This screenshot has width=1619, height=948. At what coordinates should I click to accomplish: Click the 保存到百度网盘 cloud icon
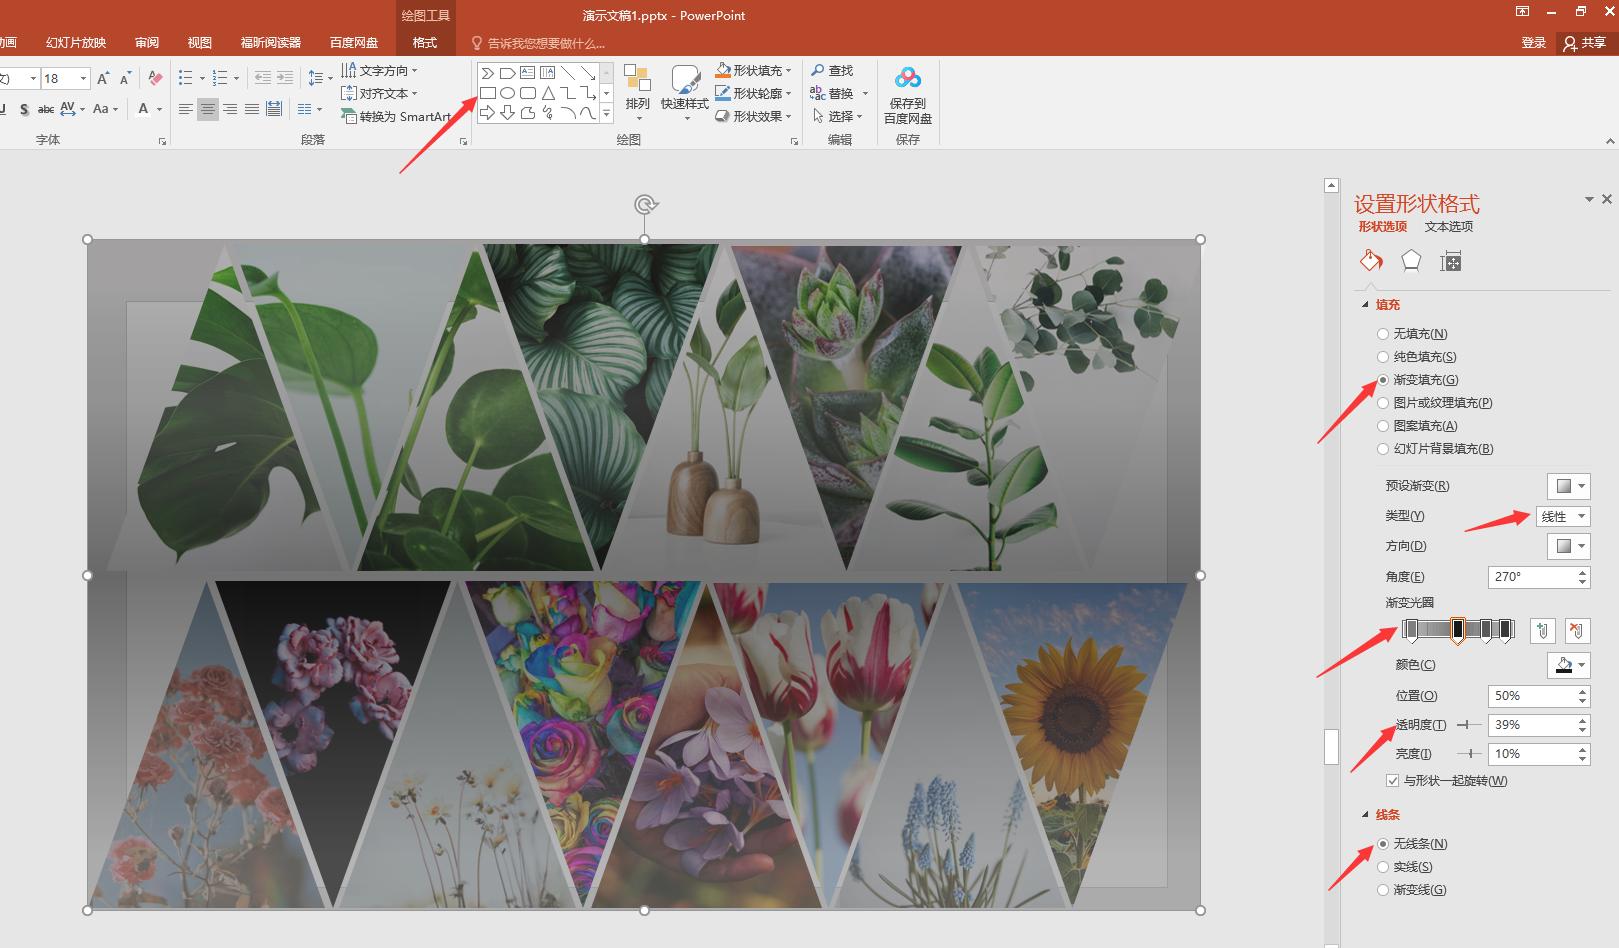coord(907,79)
